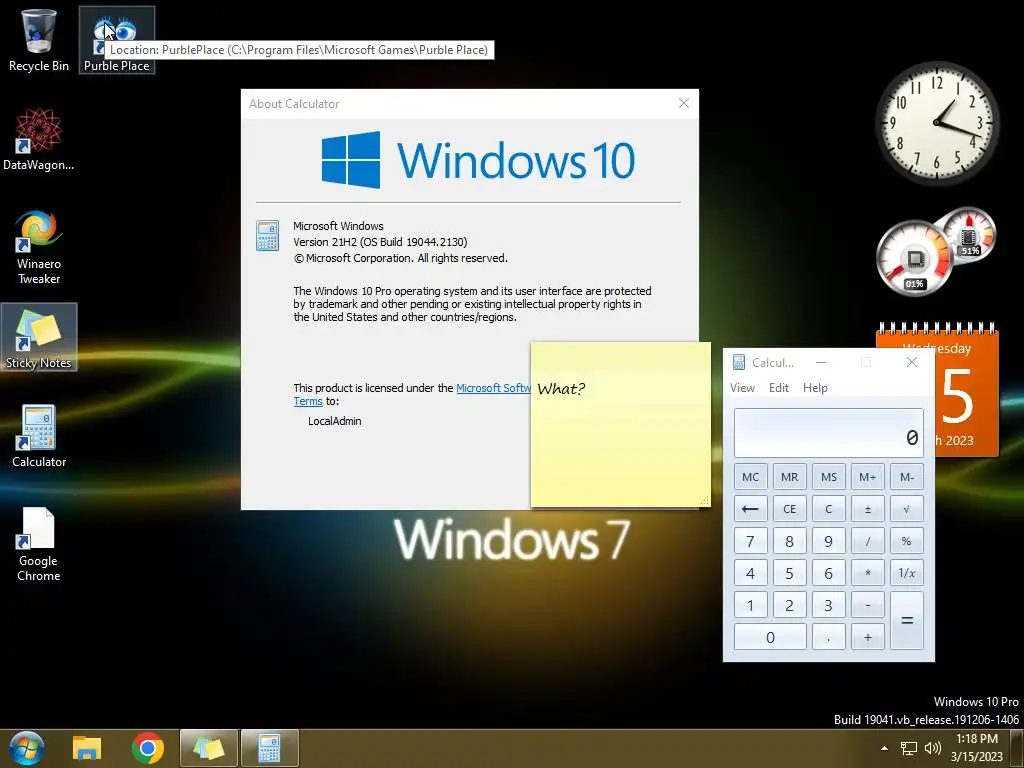Click the 1/x reciprocal button
1024x768 pixels.
coord(907,573)
